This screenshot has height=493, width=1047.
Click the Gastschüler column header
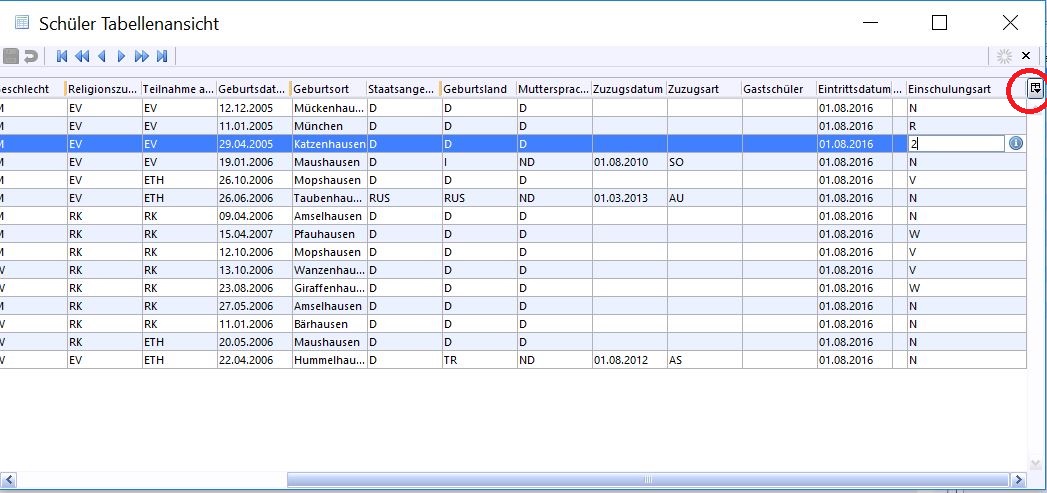click(779, 89)
